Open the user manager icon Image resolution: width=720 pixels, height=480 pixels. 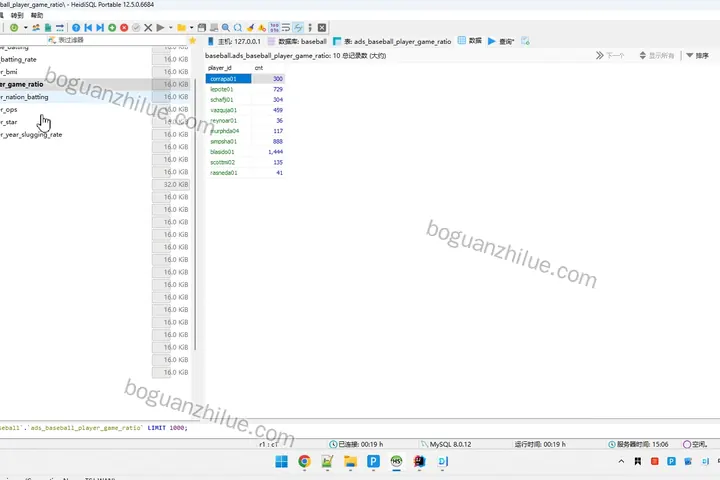click(36, 28)
